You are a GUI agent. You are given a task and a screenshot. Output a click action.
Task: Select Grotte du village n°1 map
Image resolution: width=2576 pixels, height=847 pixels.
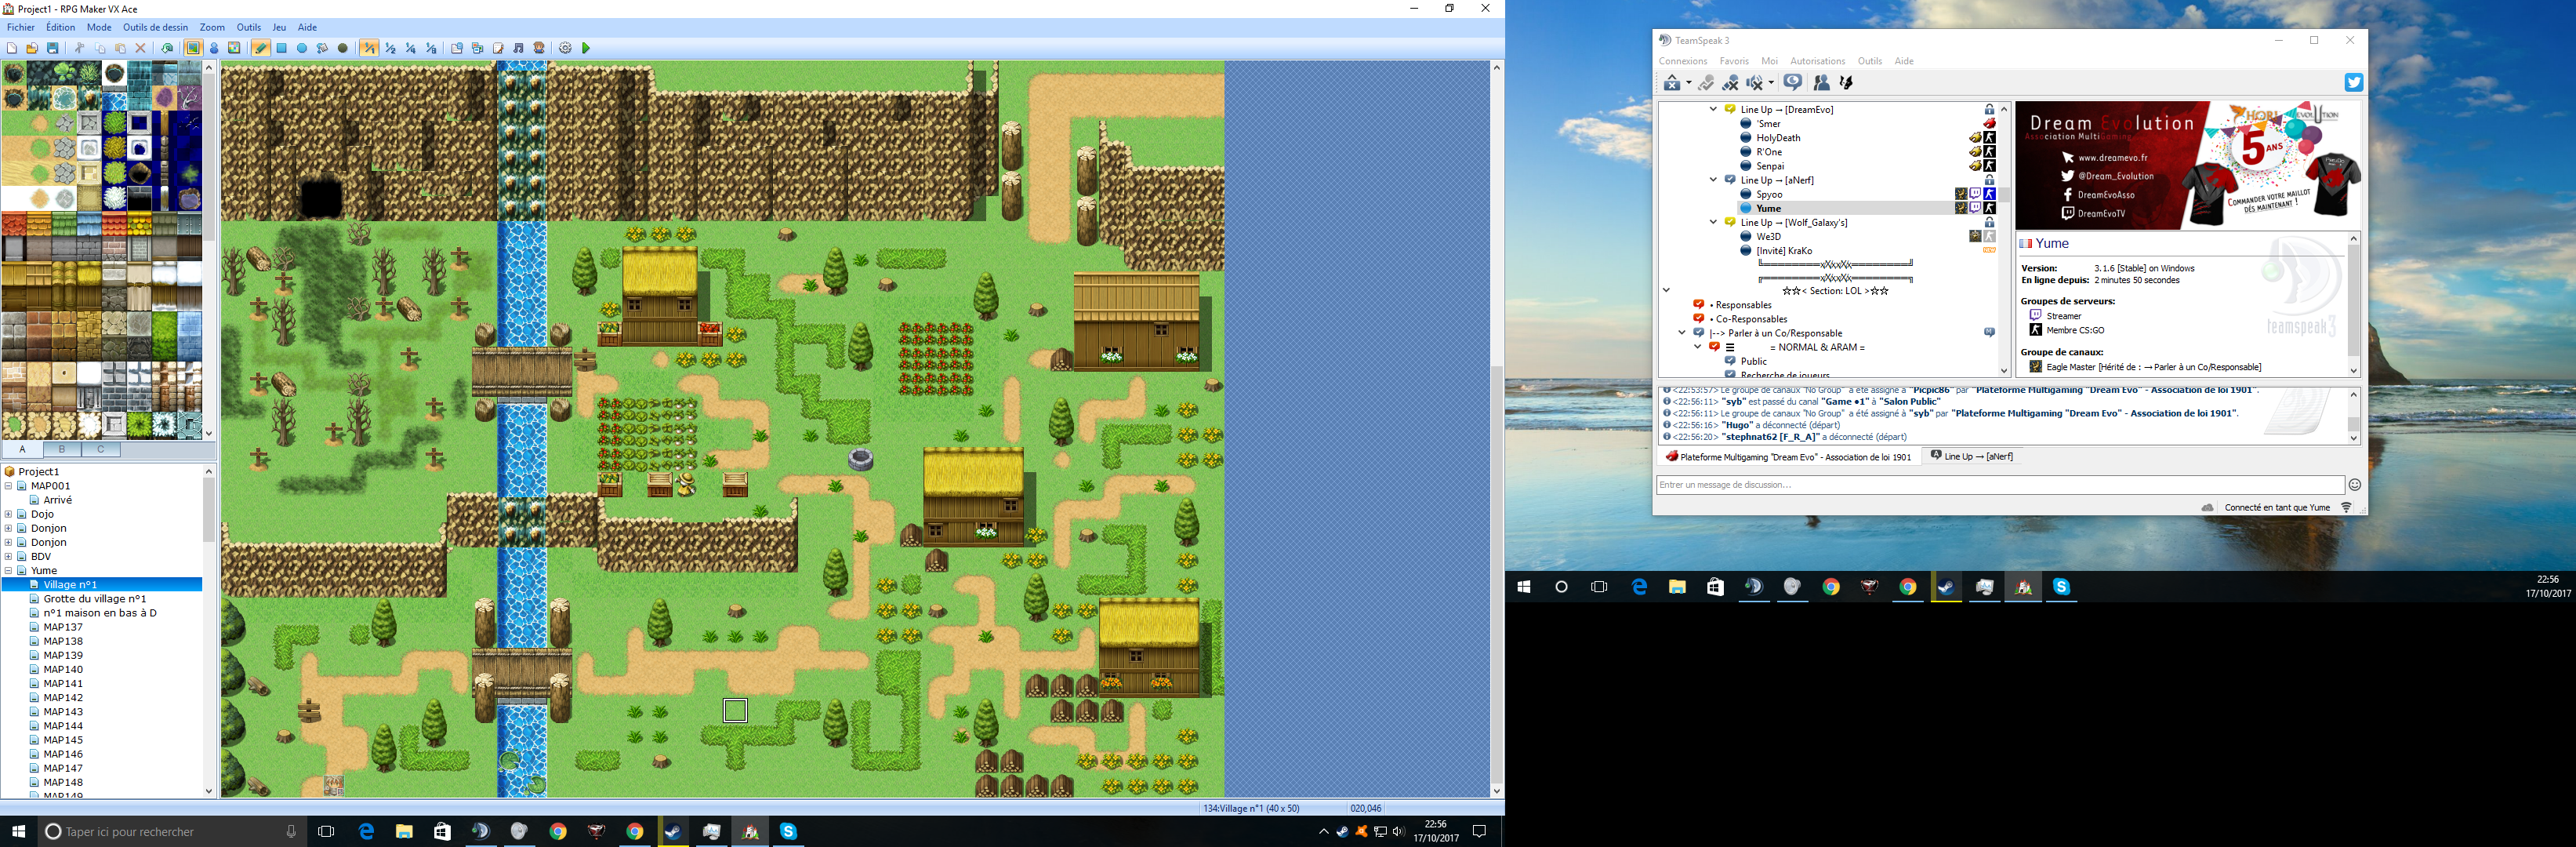click(94, 599)
